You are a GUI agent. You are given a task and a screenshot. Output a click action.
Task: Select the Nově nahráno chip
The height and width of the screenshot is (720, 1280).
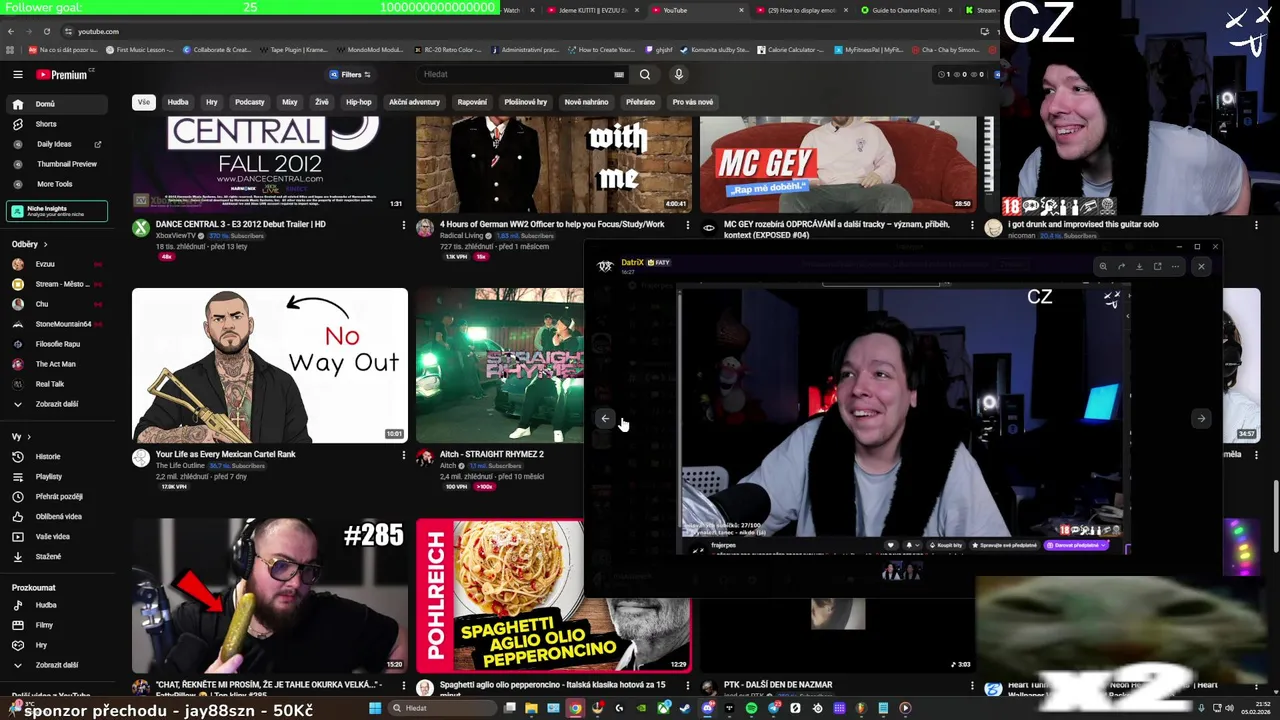click(x=586, y=102)
